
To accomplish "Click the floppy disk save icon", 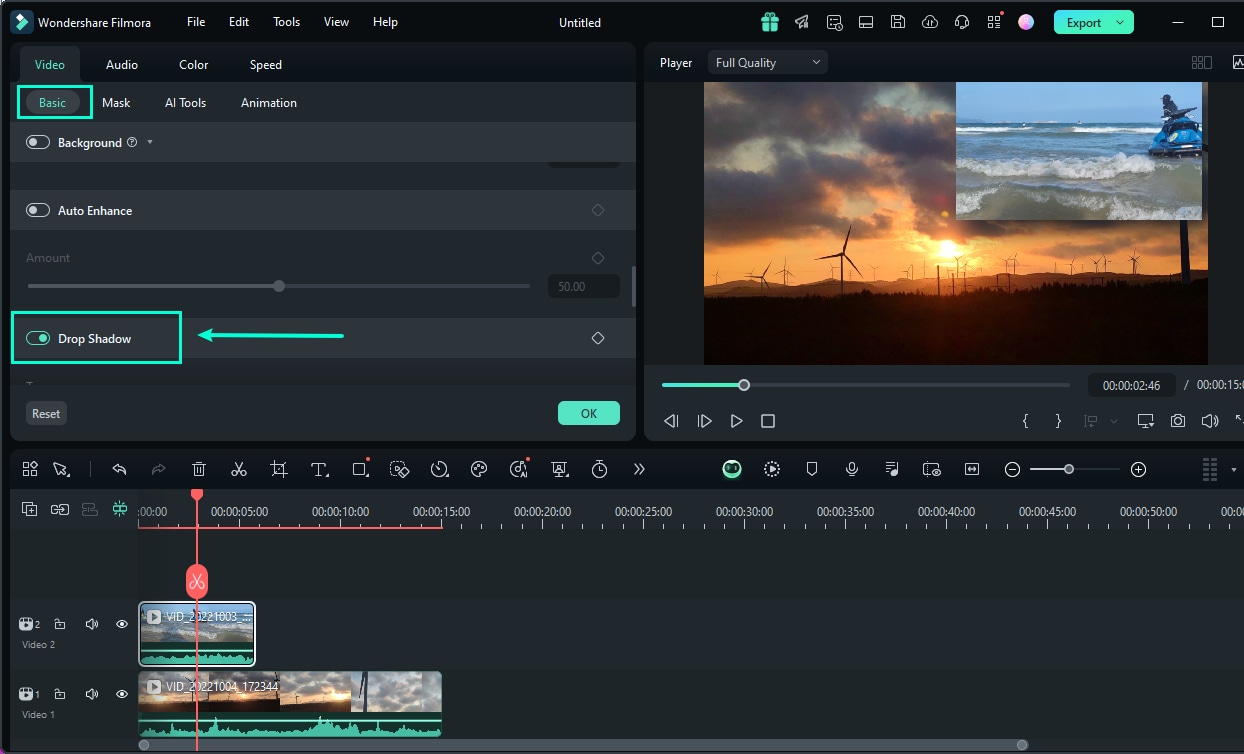I will coord(898,22).
